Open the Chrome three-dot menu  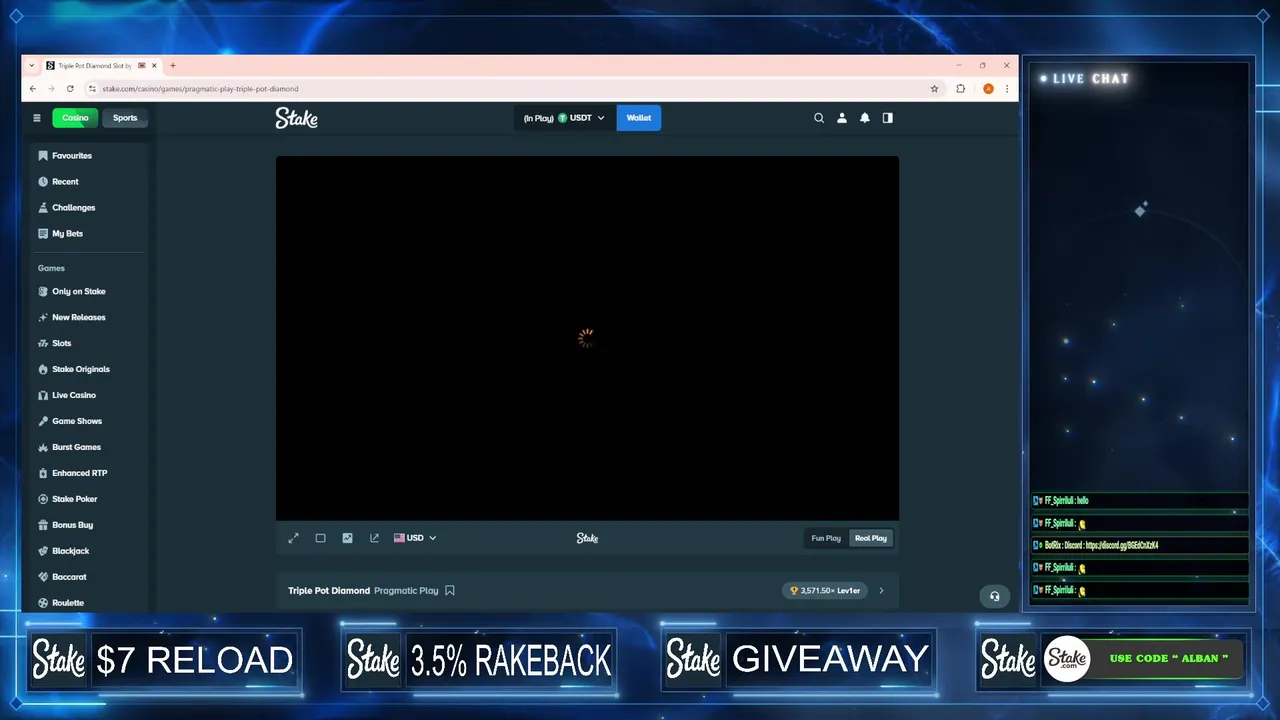tap(1007, 89)
